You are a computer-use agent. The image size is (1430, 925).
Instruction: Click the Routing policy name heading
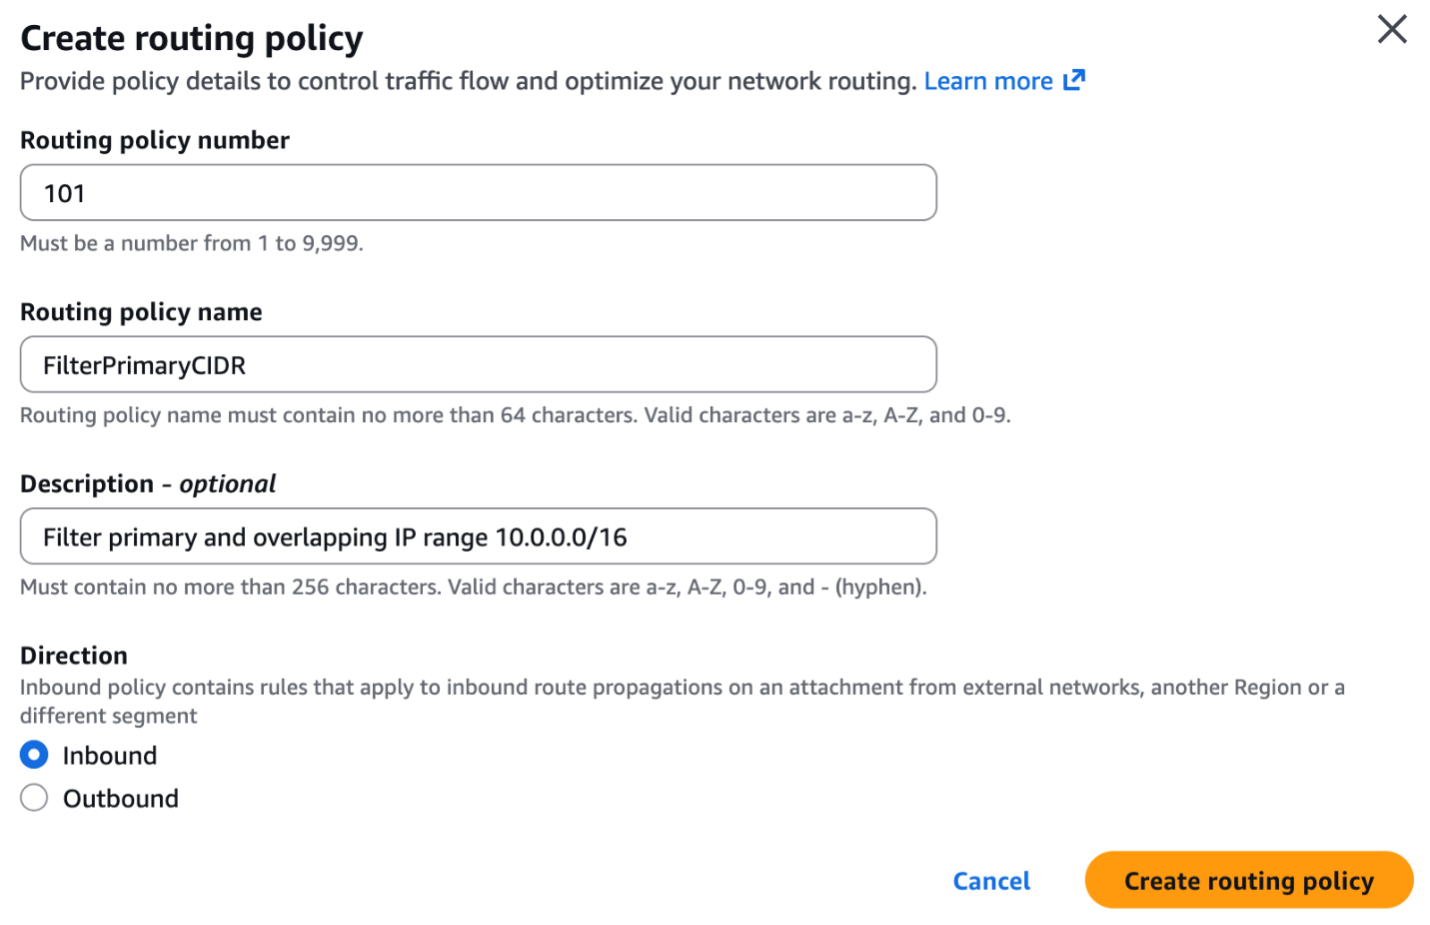(140, 311)
